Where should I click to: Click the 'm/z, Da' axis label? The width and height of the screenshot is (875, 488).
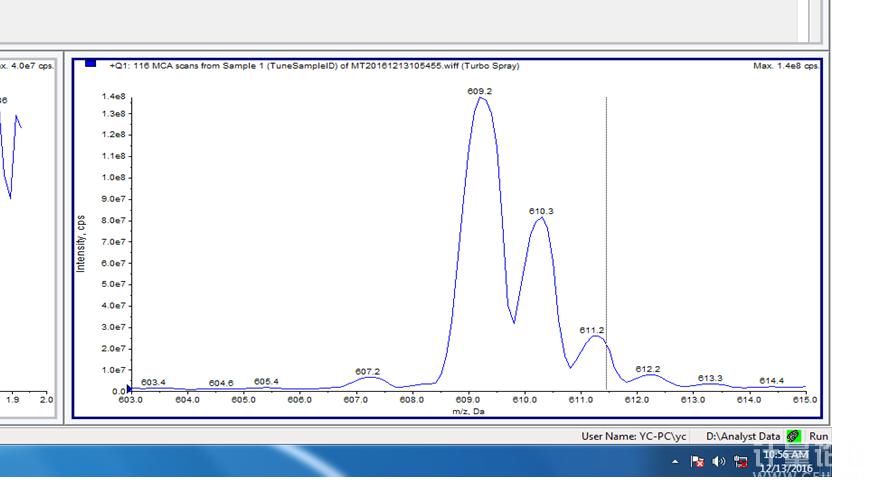point(468,411)
